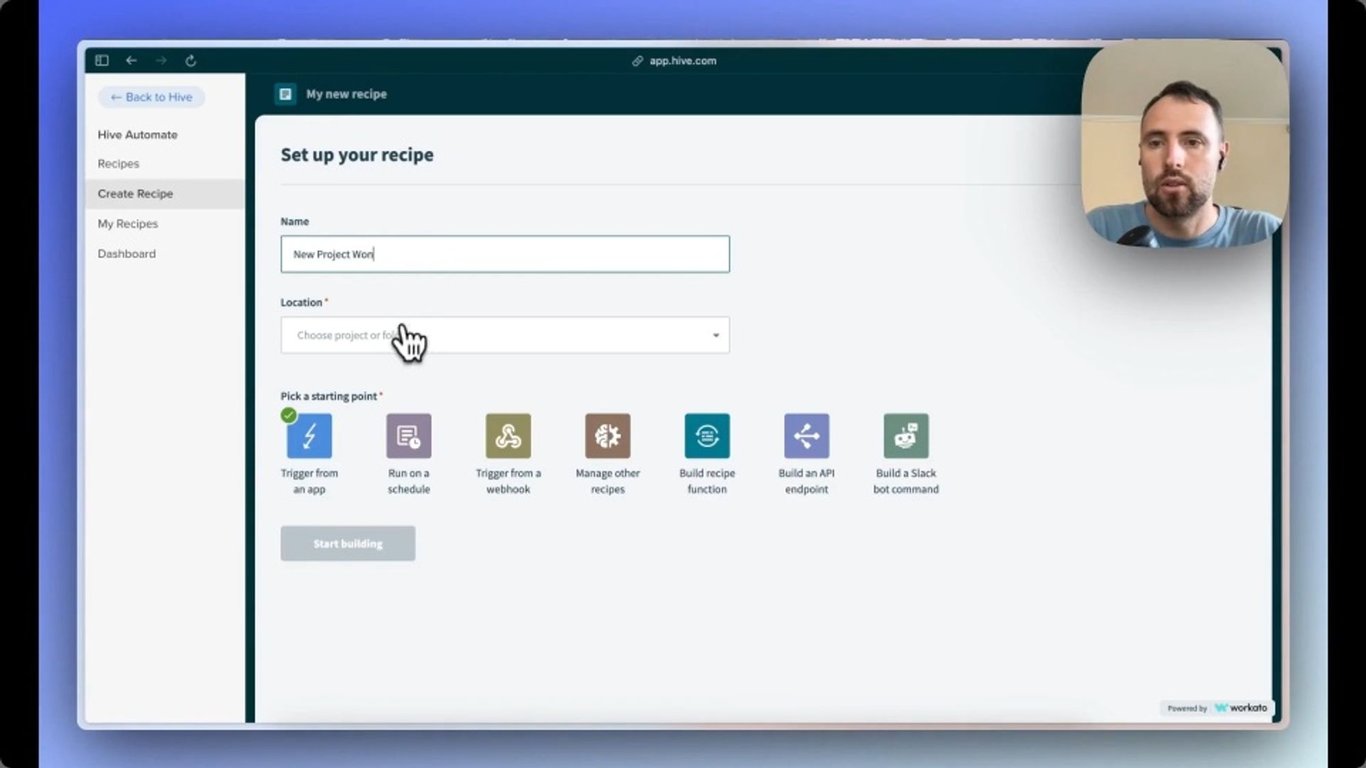Open Recipes in the sidebar
1366x768 pixels.
118,164
